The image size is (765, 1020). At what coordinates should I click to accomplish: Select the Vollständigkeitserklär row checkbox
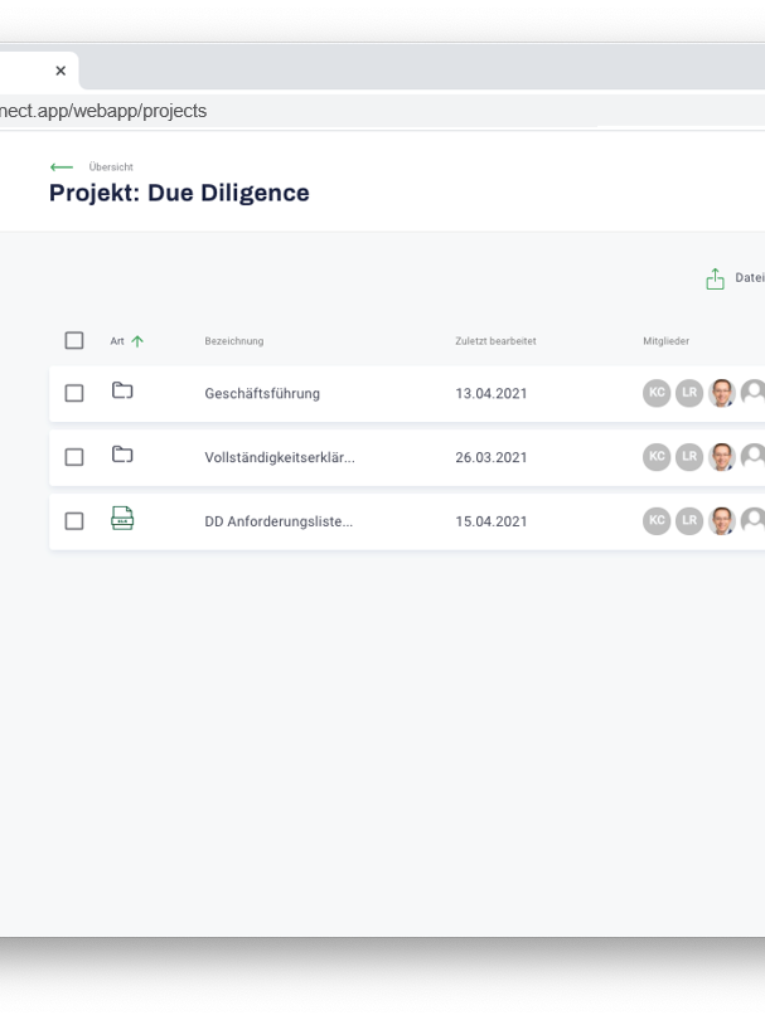pyautogui.click(x=74, y=457)
